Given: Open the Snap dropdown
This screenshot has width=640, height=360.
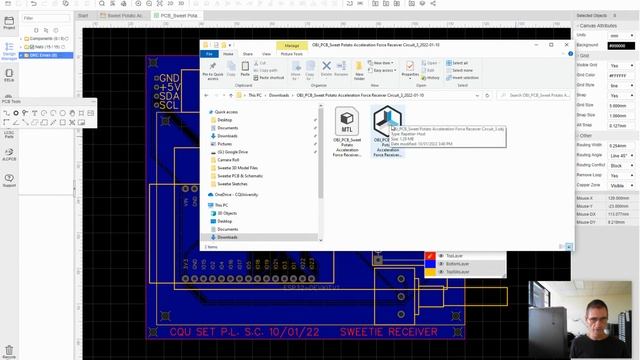Looking at the screenshot, I should pyautogui.click(x=621, y=96).
